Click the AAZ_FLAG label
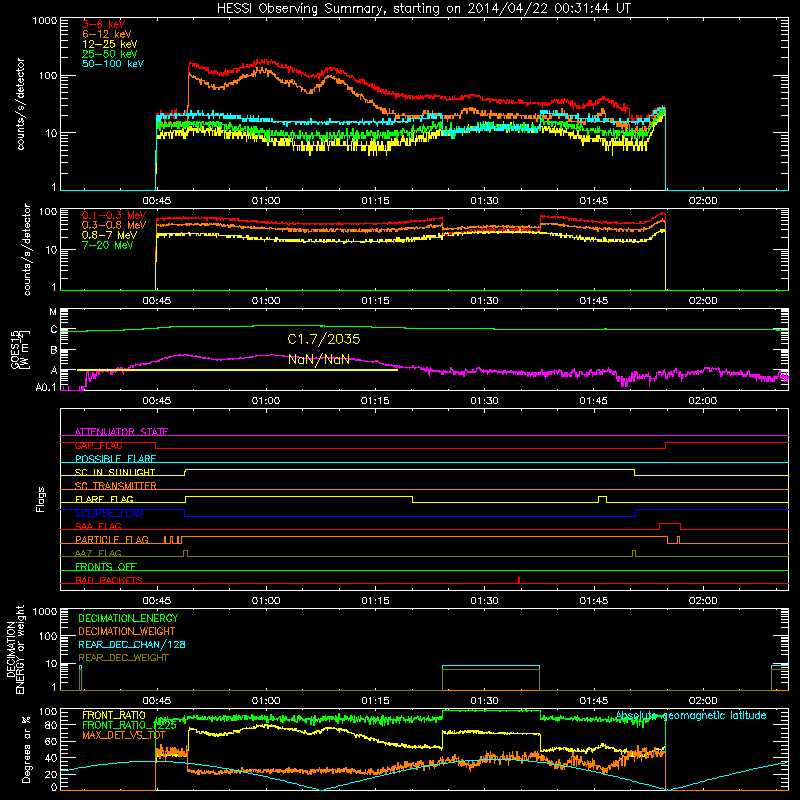The width and height of the screenshot is (800, 800). tap(98, 553)
